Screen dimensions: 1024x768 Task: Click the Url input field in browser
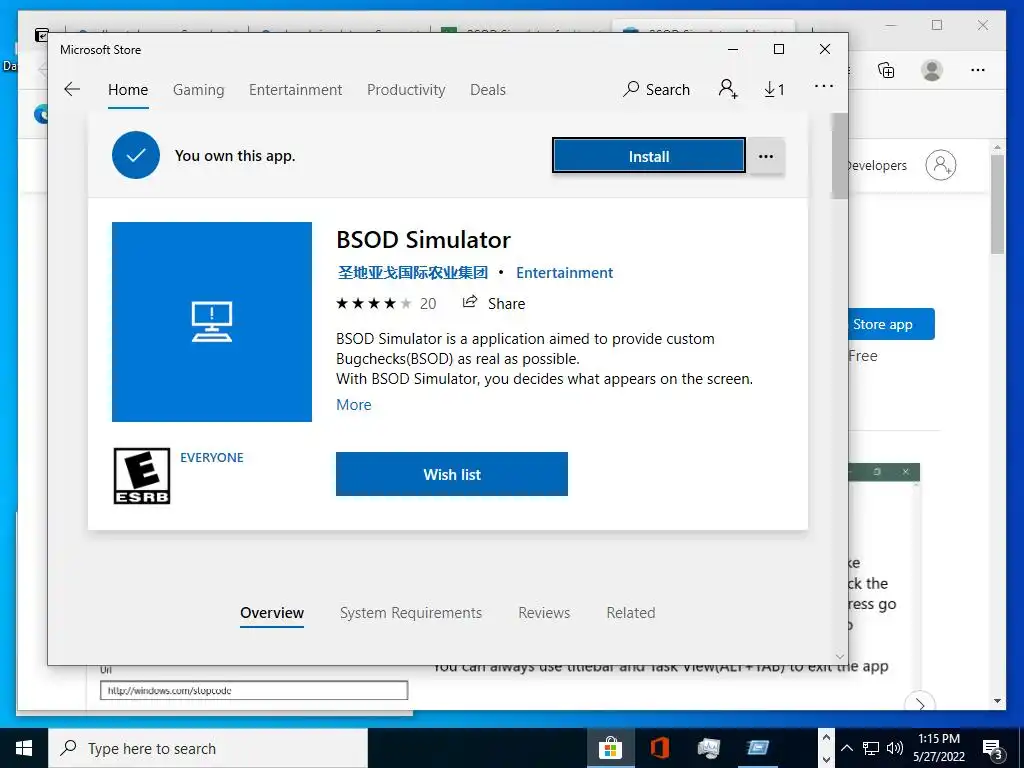[254, 690]
